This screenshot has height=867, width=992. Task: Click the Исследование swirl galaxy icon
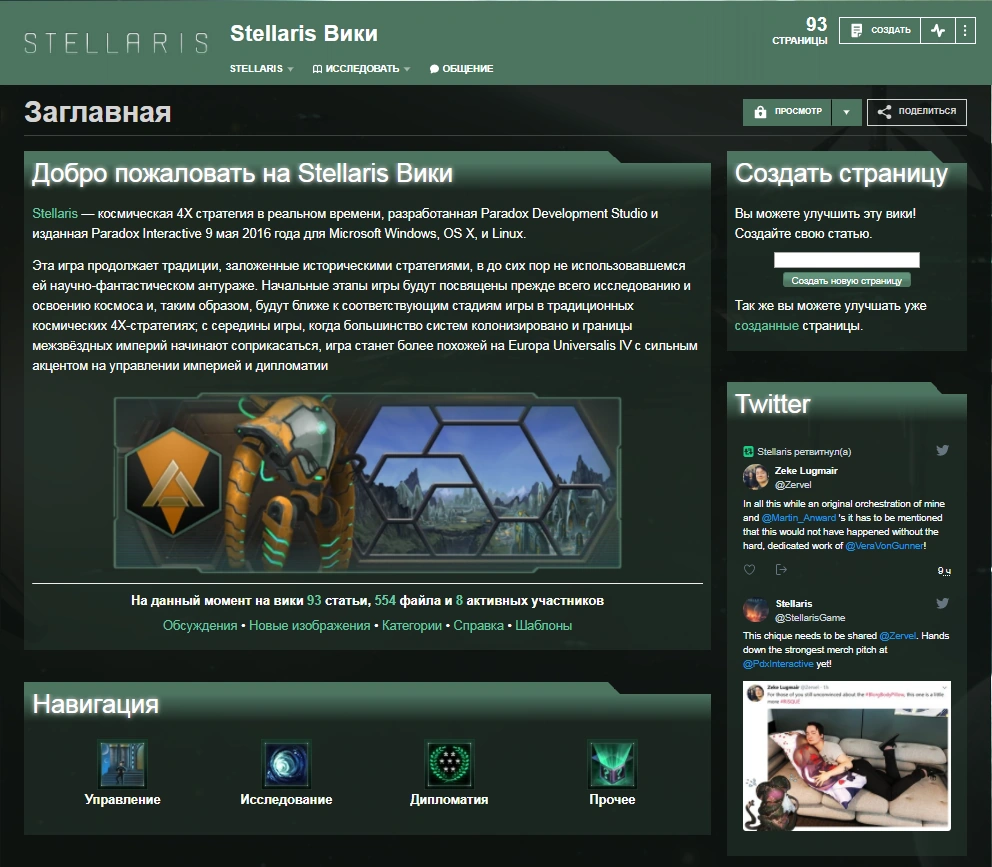coord(287,764)
